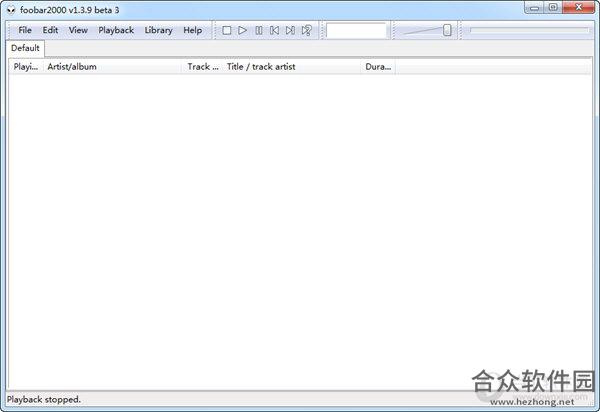Screen dimensions: 600x412
Task: Go to the previous track
Action: point(274,30)
